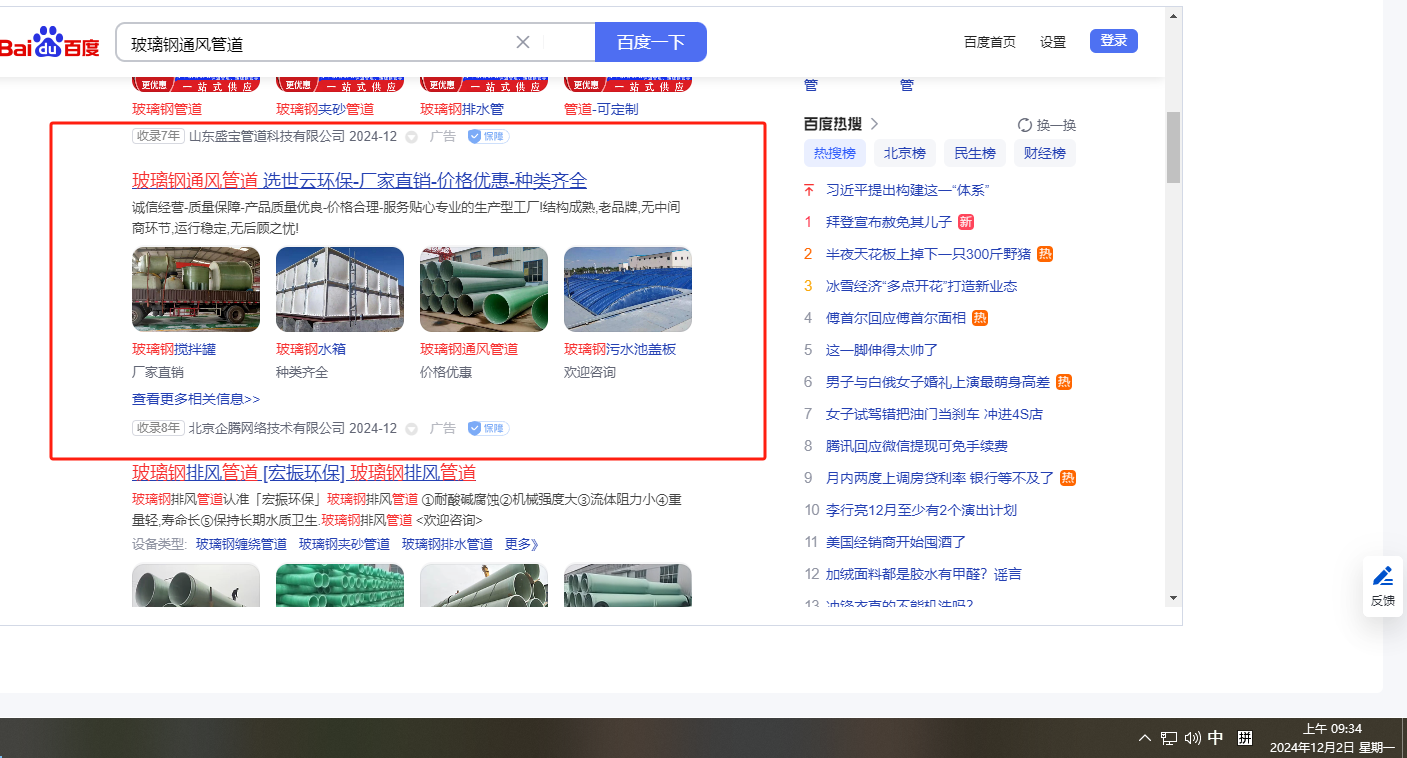Select the 热搜榜 tab
Viewport: 1407px width, 758px height.
(x=835, y=153)
